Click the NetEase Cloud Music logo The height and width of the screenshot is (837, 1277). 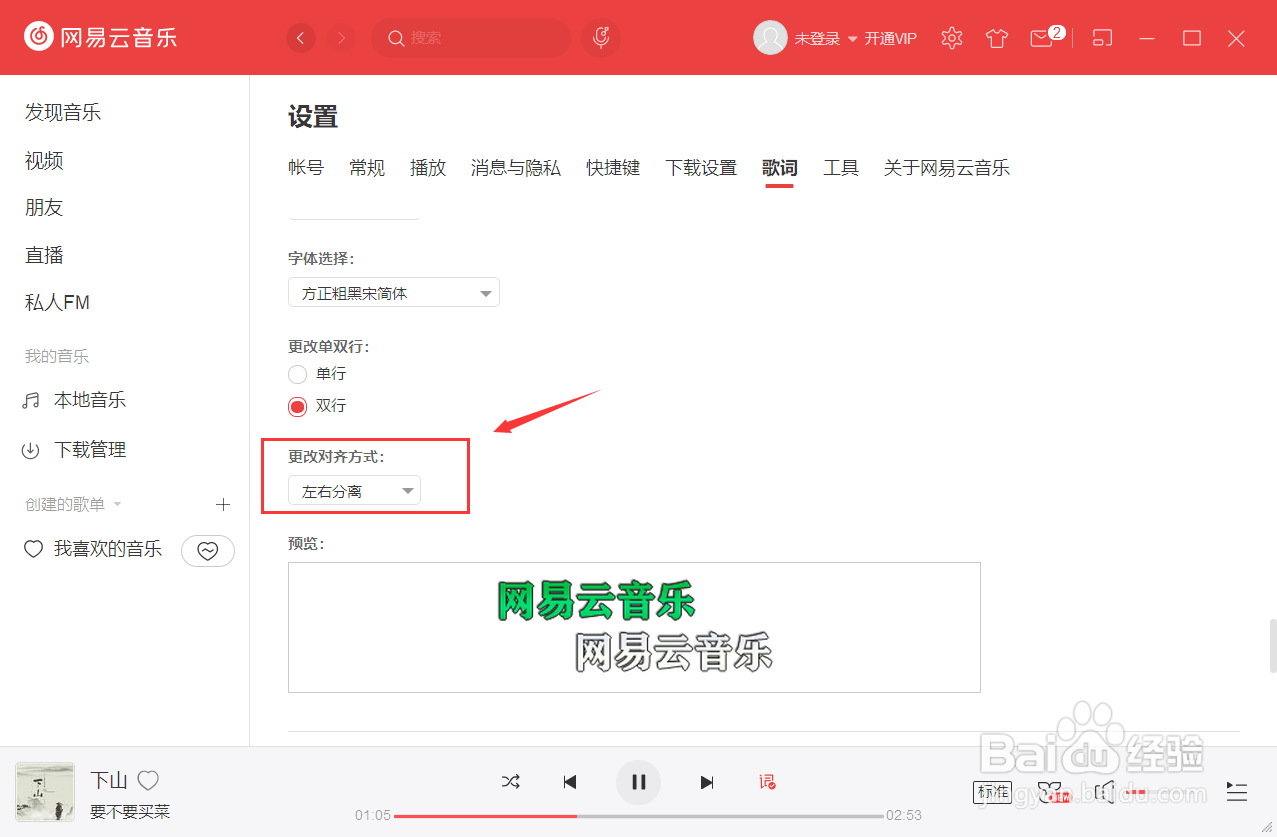(x=101, y=37)
